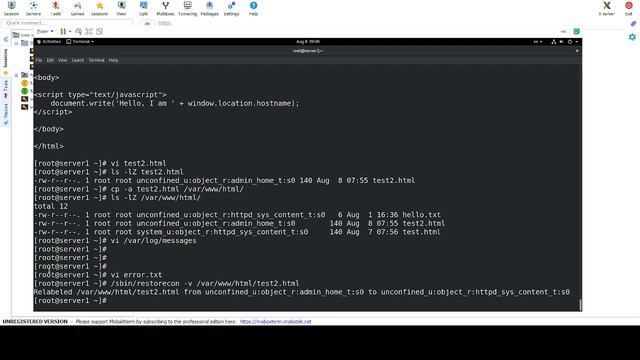
Task: Close the root@server1 terminal window
Action: [577, 51]
